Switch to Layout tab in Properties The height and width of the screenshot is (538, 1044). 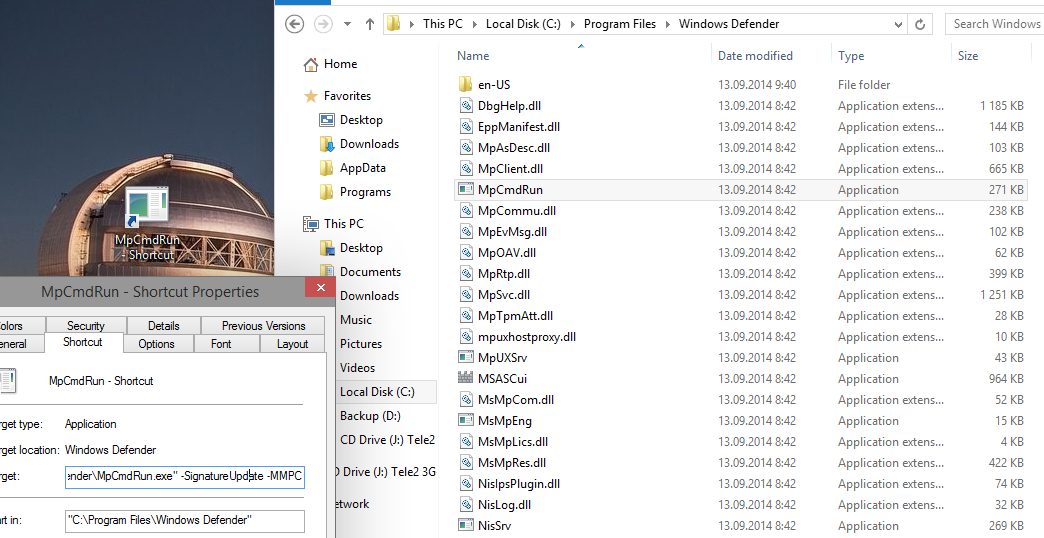tap(292, 344)
